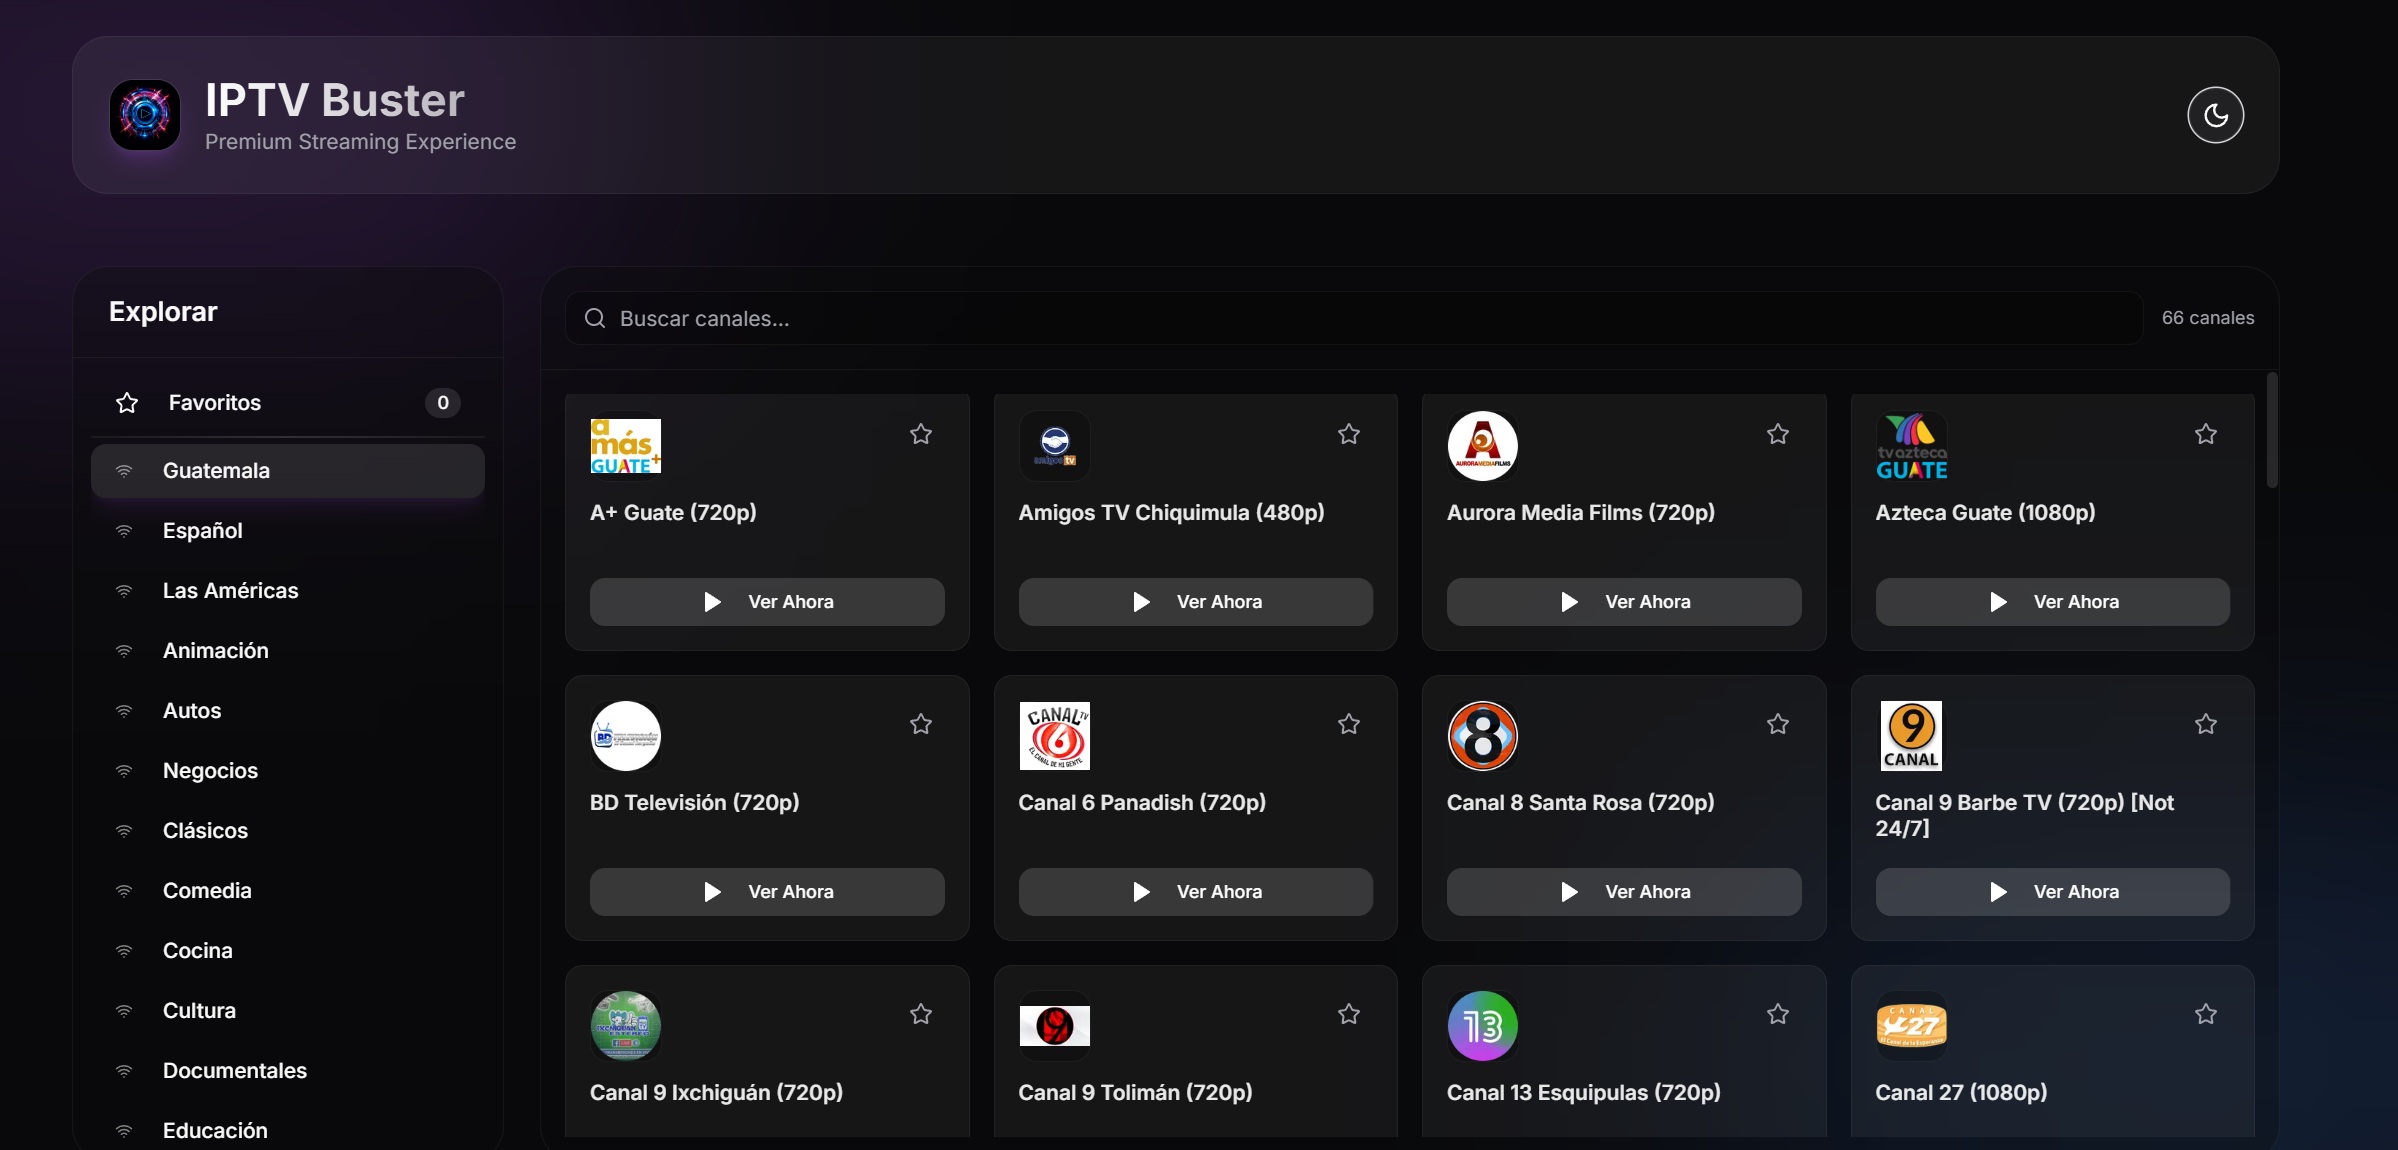The width and height of the screenshot is (2398, 1150).
Task: Click the channel list scrollbar thumb
Action: click(2271, 431)
